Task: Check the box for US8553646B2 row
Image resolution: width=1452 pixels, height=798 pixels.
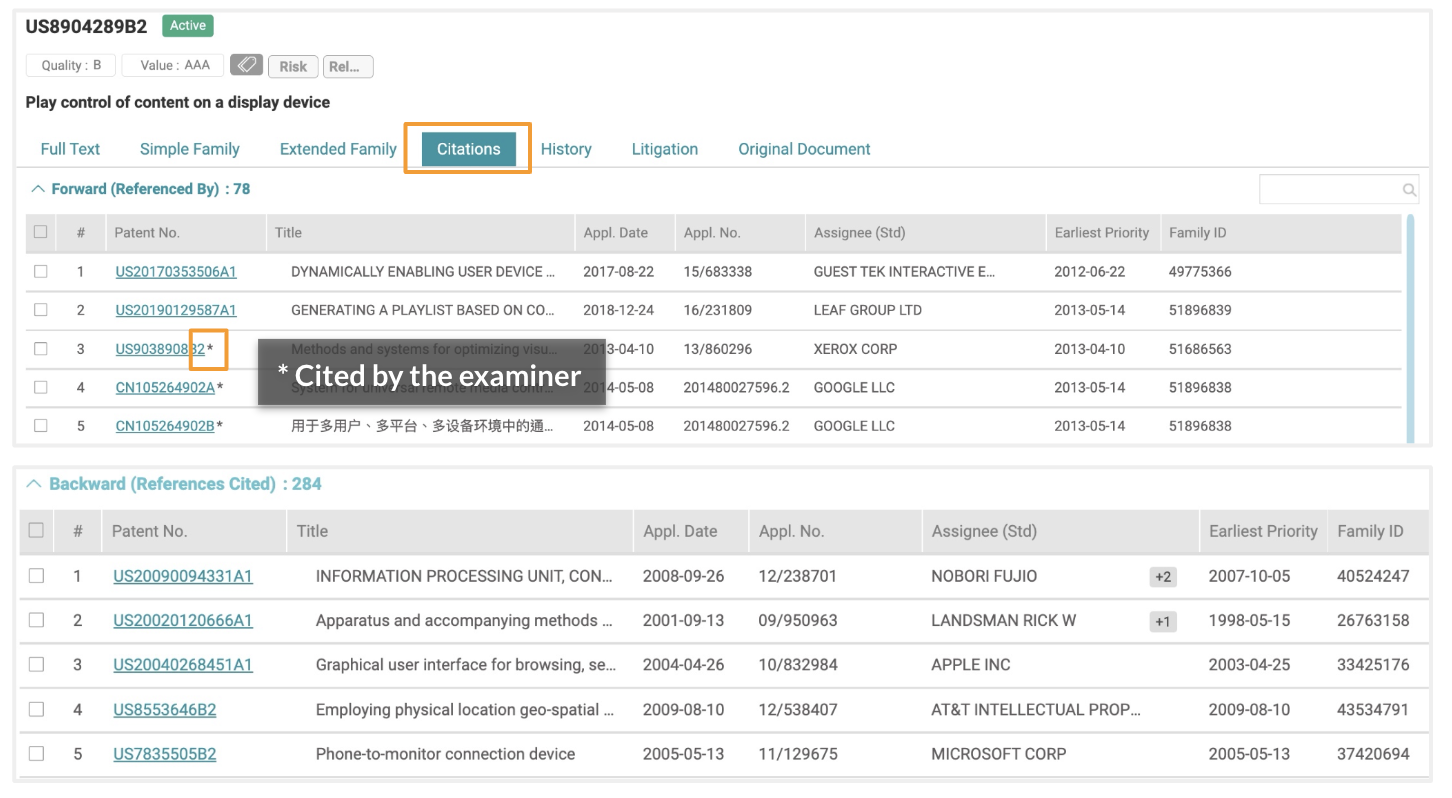Action: (x=36, y=709)
